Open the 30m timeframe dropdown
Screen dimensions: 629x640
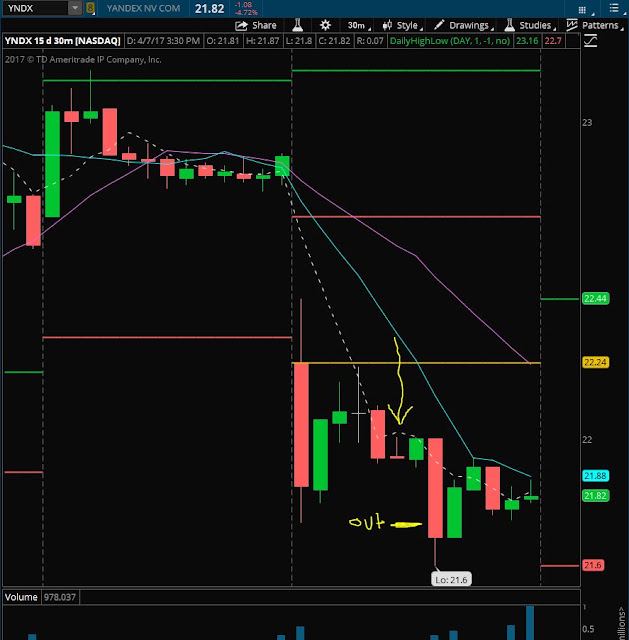point(358,25)
